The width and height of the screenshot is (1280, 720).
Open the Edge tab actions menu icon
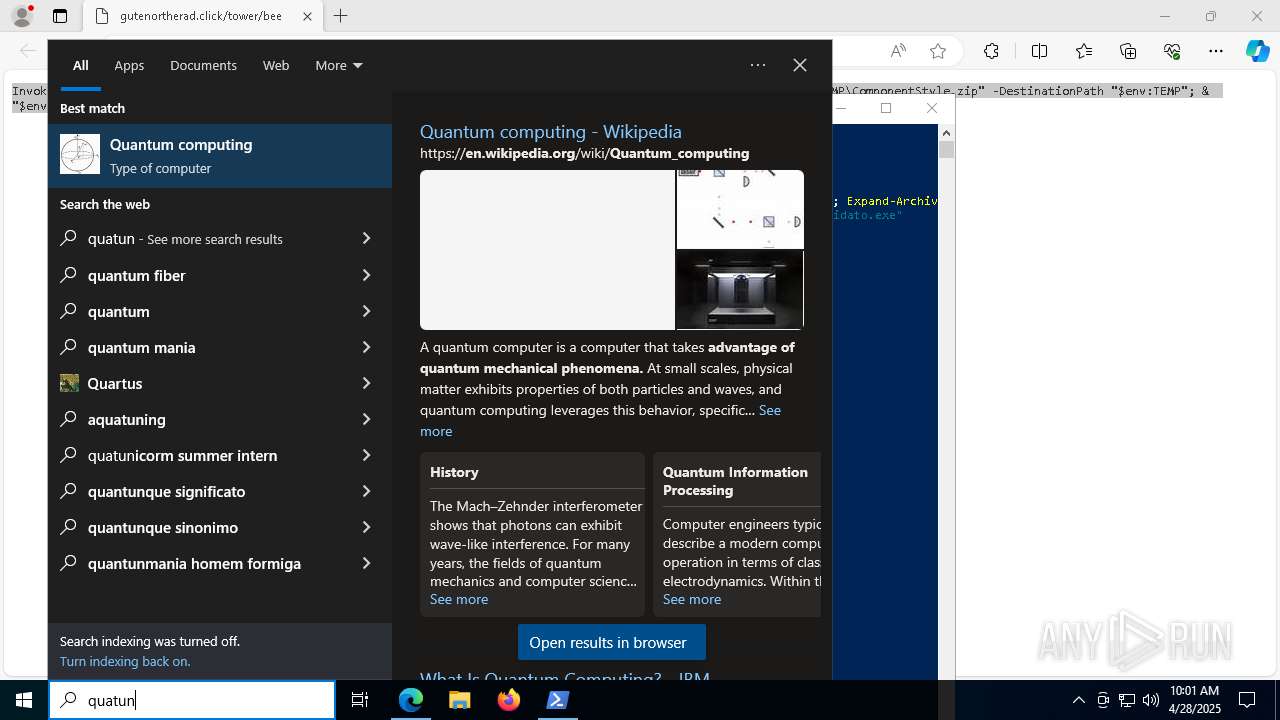click(x=60, y=16)
